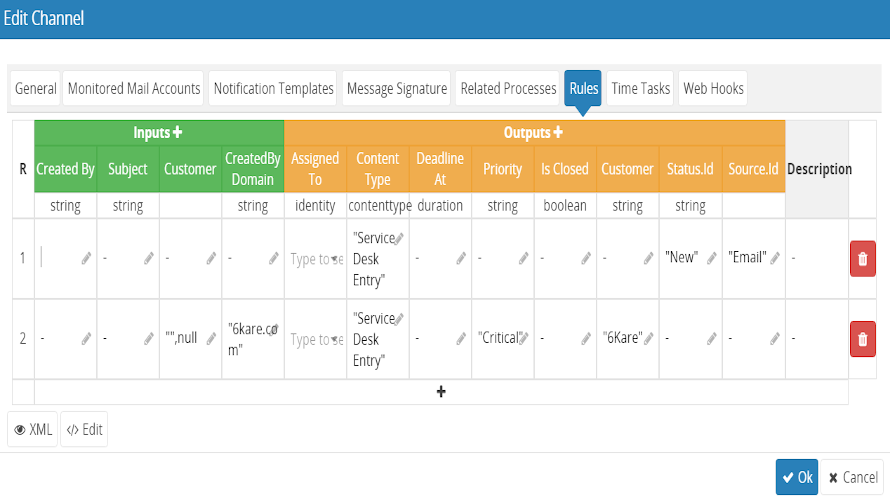Add a new rule row with plus

[x=441, y=392]
